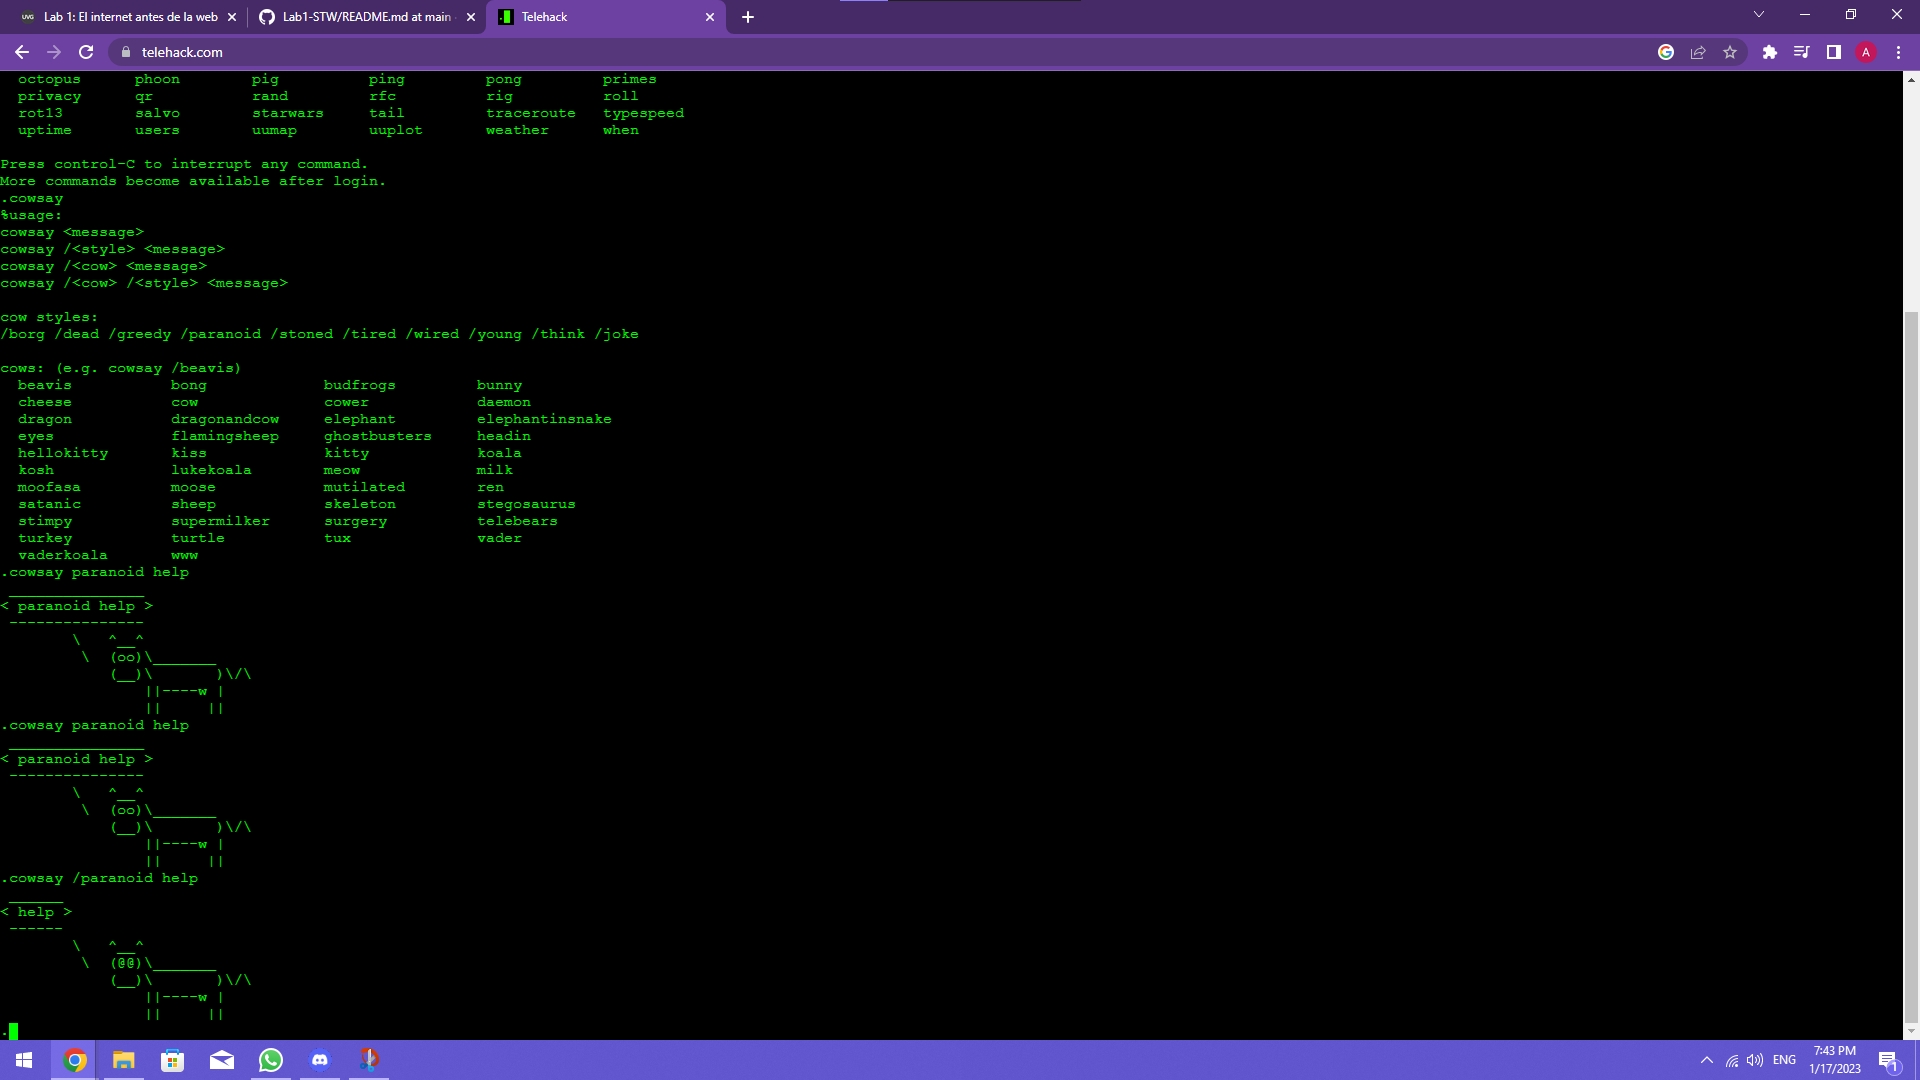The height and width of the screenshot is (1080, 1920).
Task: Open Google account icon in address bar
Action: (x=1666, y=52)
